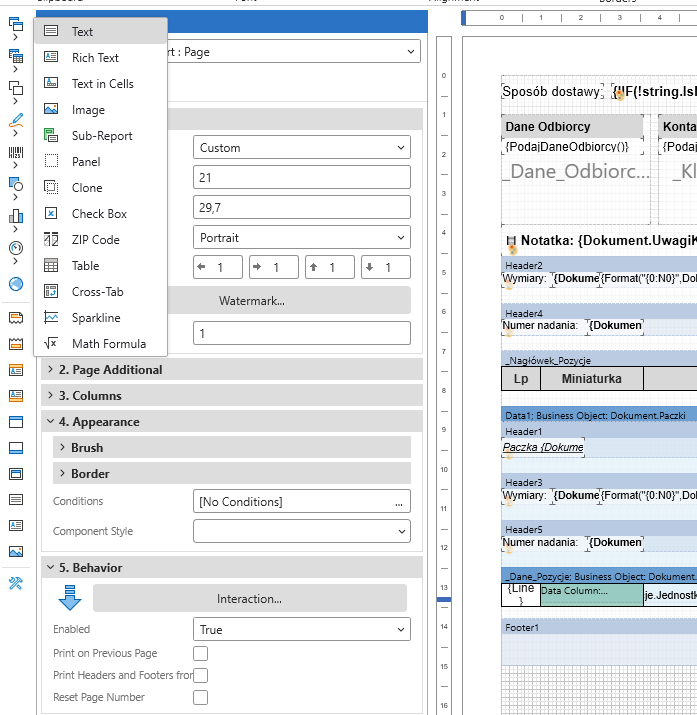Screen dimensions: 697x715
Task: Select the Barcode tool in left toolbar
Action: pos(15,153)
